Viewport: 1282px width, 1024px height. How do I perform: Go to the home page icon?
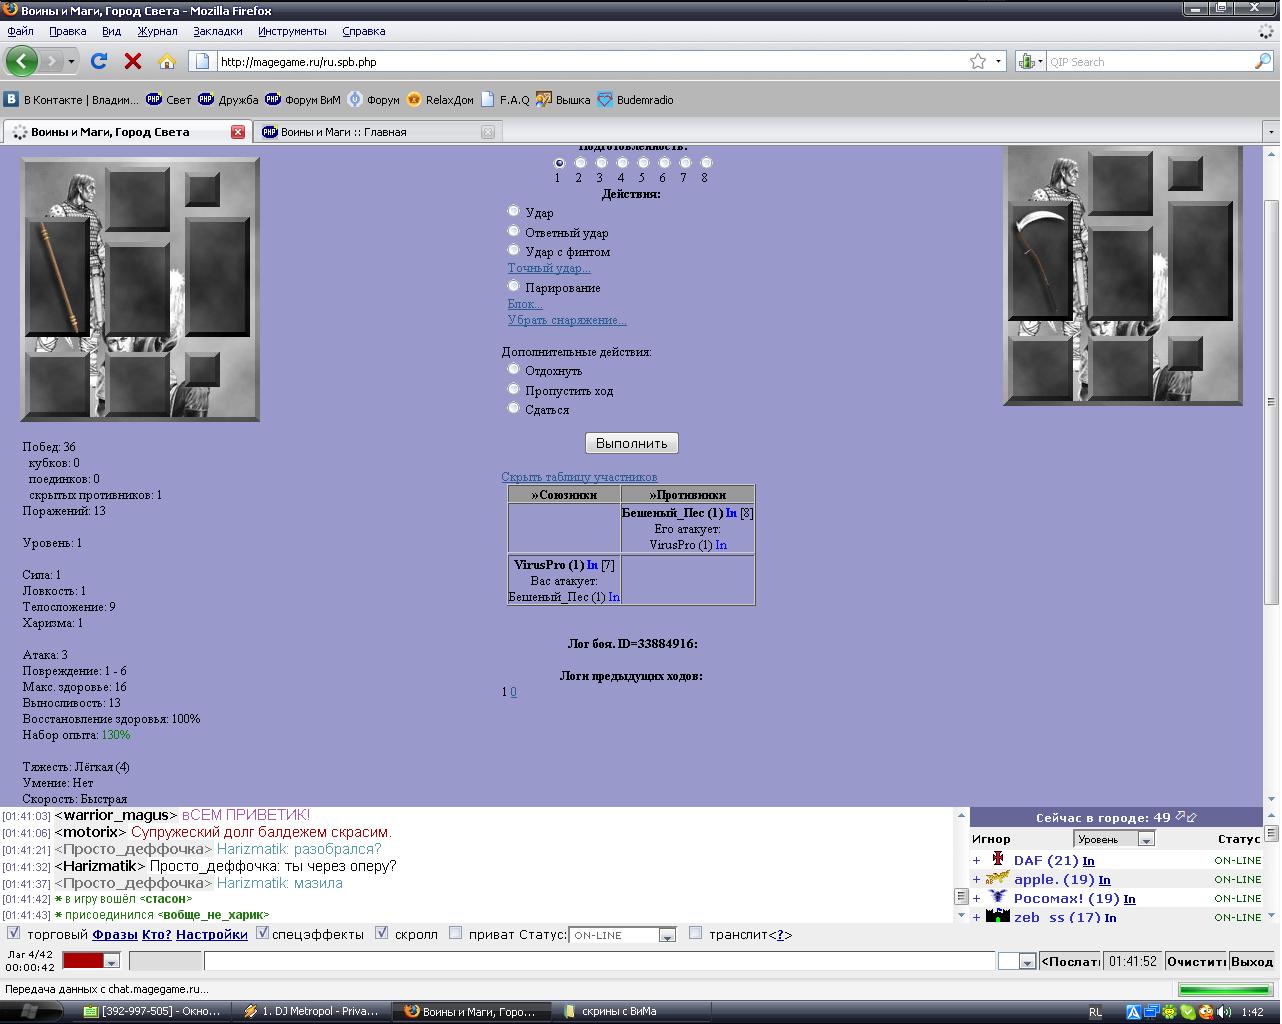(x=167, y=61)
